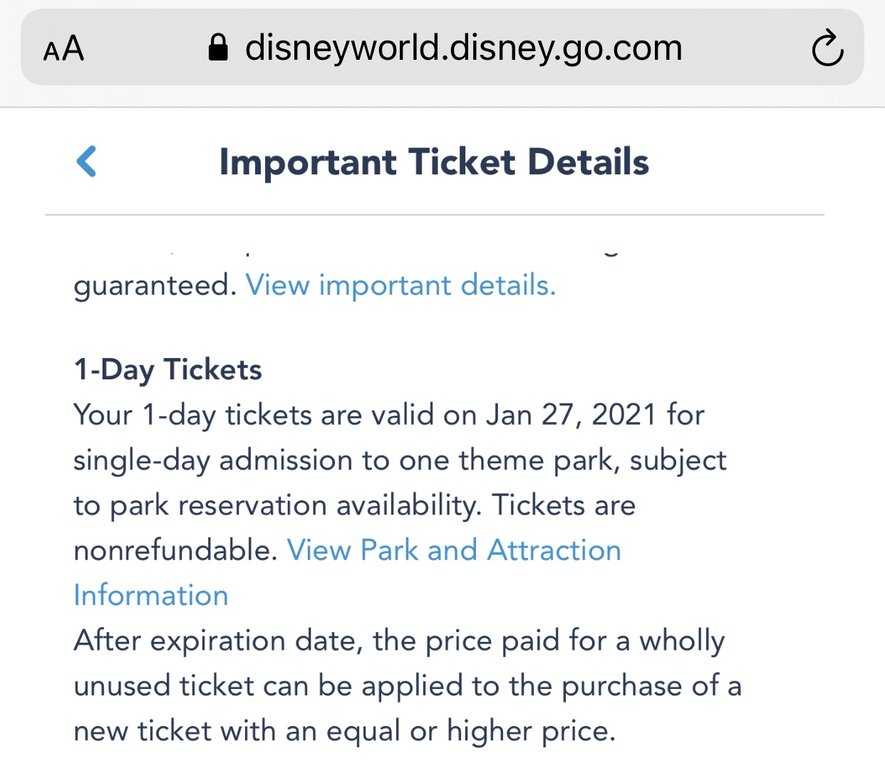This screenshot has width=885, height=768.
Task: Open the "View important details." link
Action: coord(400,285)
